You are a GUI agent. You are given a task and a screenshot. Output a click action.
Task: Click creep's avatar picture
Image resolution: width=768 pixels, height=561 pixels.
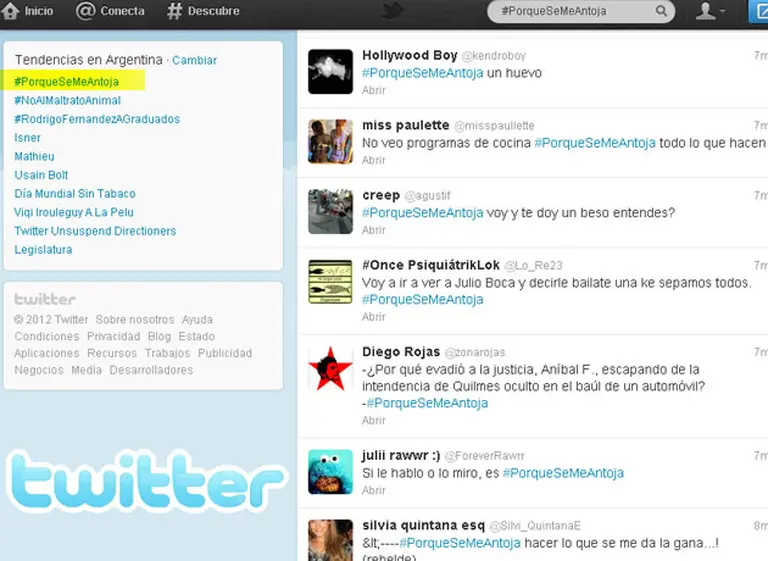[x=330, y=212]
